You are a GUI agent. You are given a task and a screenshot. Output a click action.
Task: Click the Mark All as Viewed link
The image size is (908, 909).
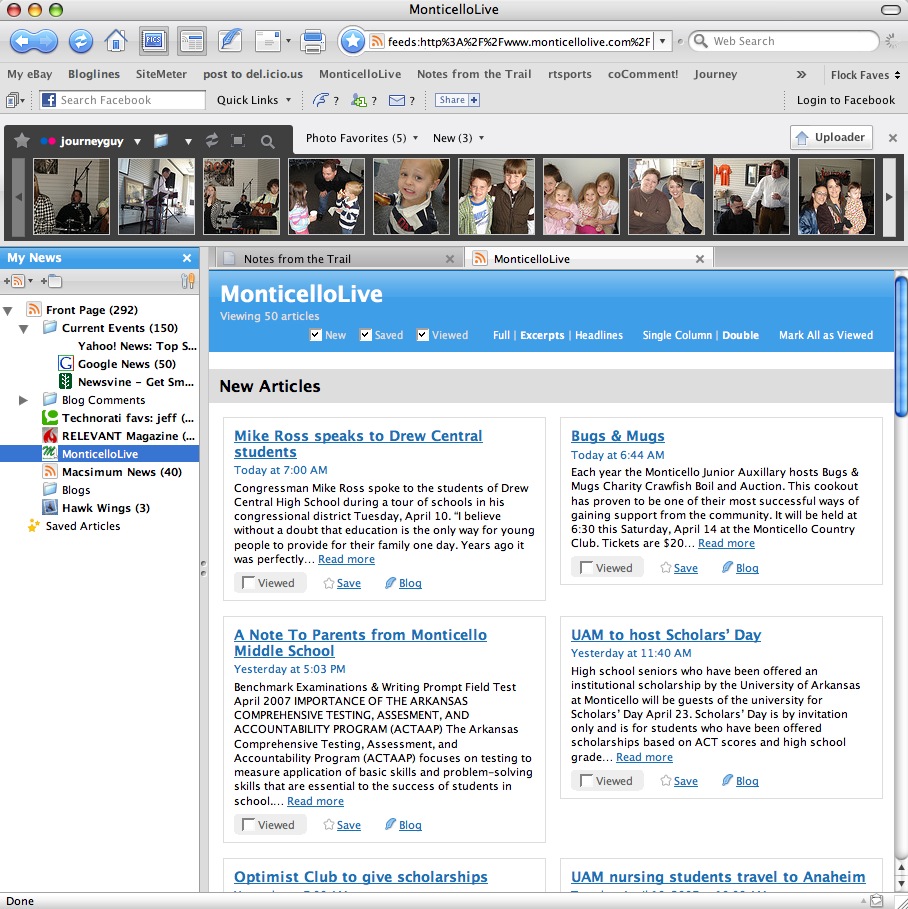(825, 335)
